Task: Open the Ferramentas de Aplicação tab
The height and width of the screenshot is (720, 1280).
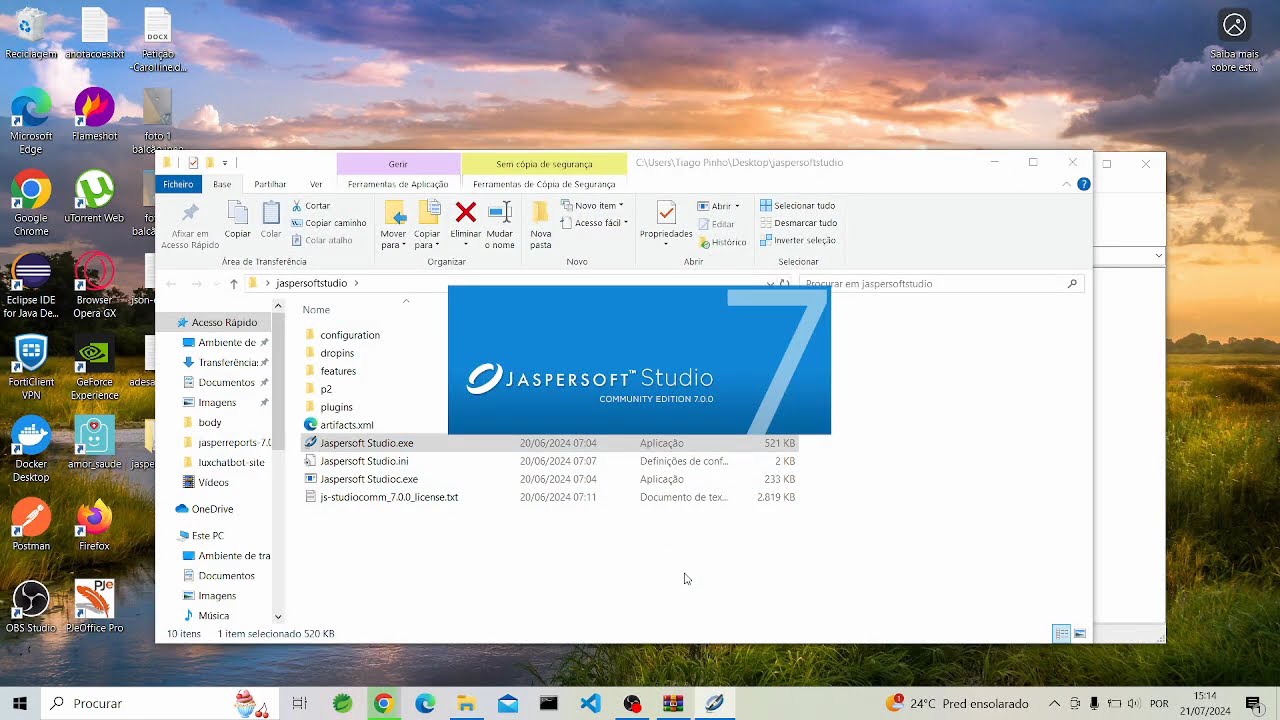Action: [x=398, y=184]
